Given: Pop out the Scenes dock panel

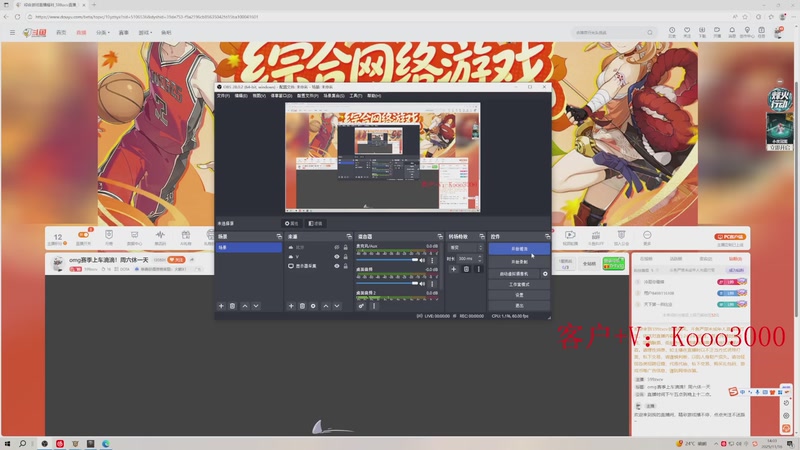Looking at the screenshot, I should (279, 237).
